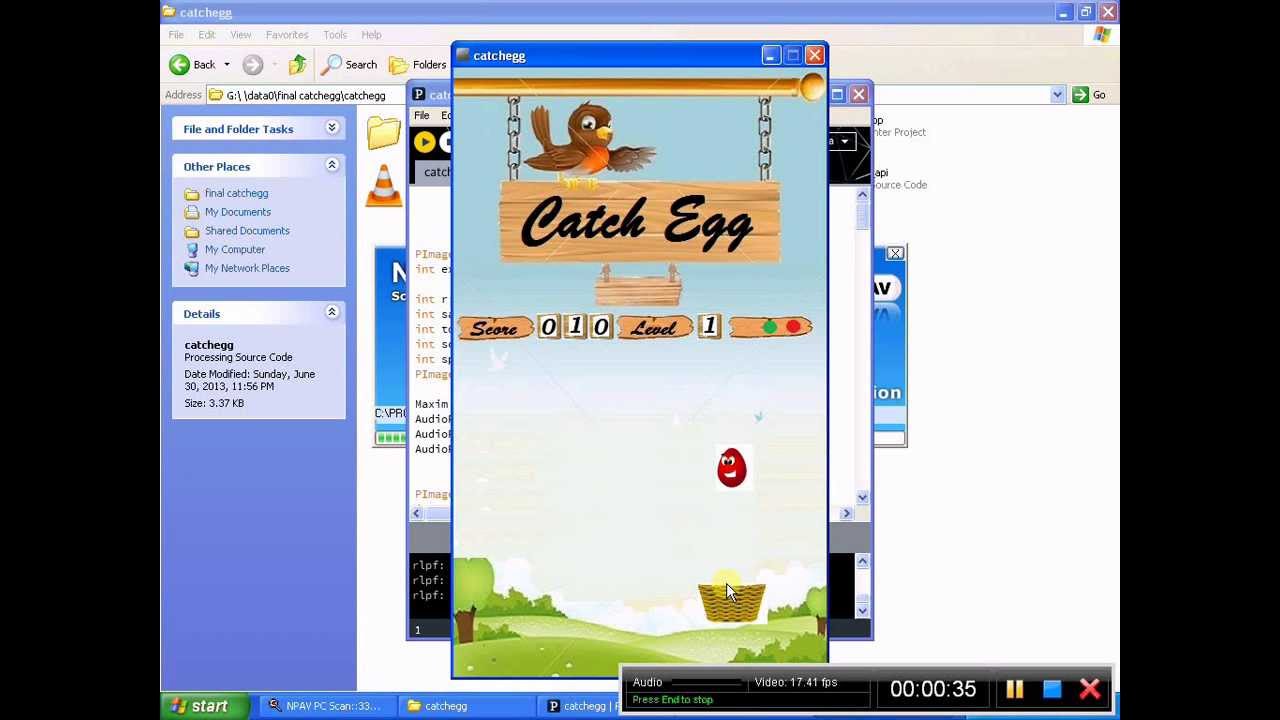Open the address bar dropdown
1280x720 pixels.
(x=1057, y=95)
